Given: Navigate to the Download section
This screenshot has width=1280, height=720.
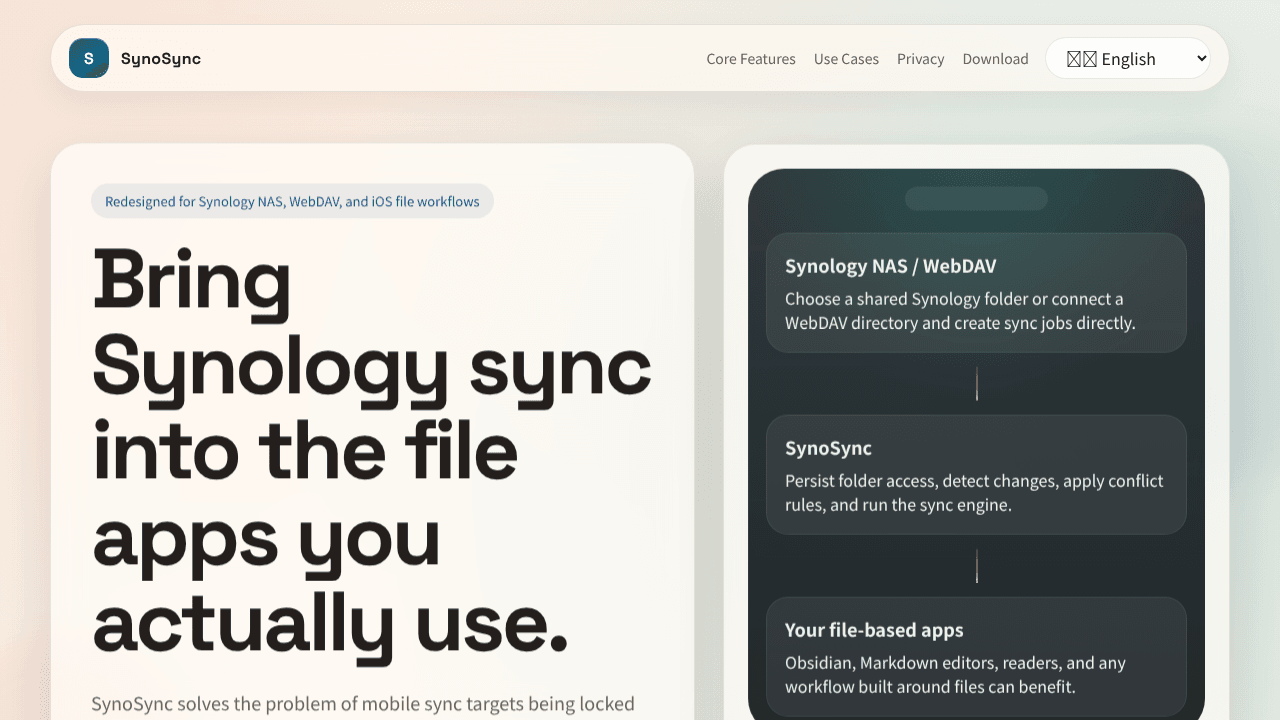Looking at the screenshot, I should [x=995, y=59].
